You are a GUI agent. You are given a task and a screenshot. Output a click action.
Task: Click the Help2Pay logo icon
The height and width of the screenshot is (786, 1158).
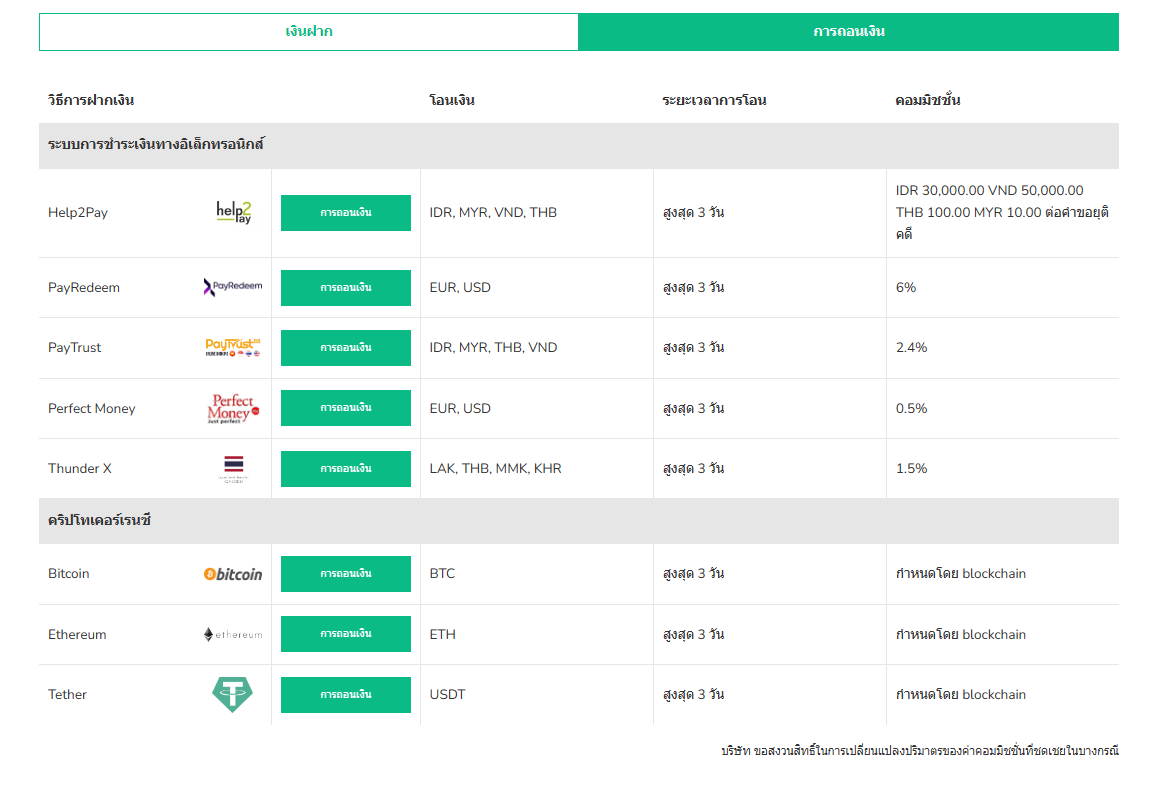click(234, 212)
